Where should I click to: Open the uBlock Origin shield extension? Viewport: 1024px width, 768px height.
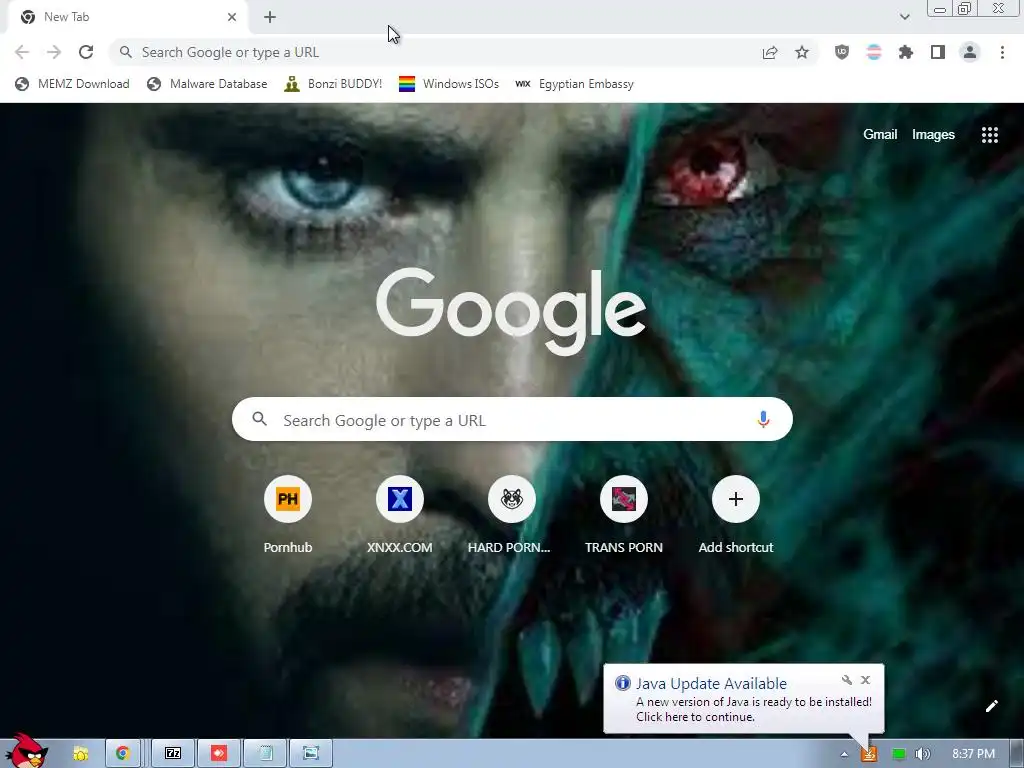(x=842, y=52)
